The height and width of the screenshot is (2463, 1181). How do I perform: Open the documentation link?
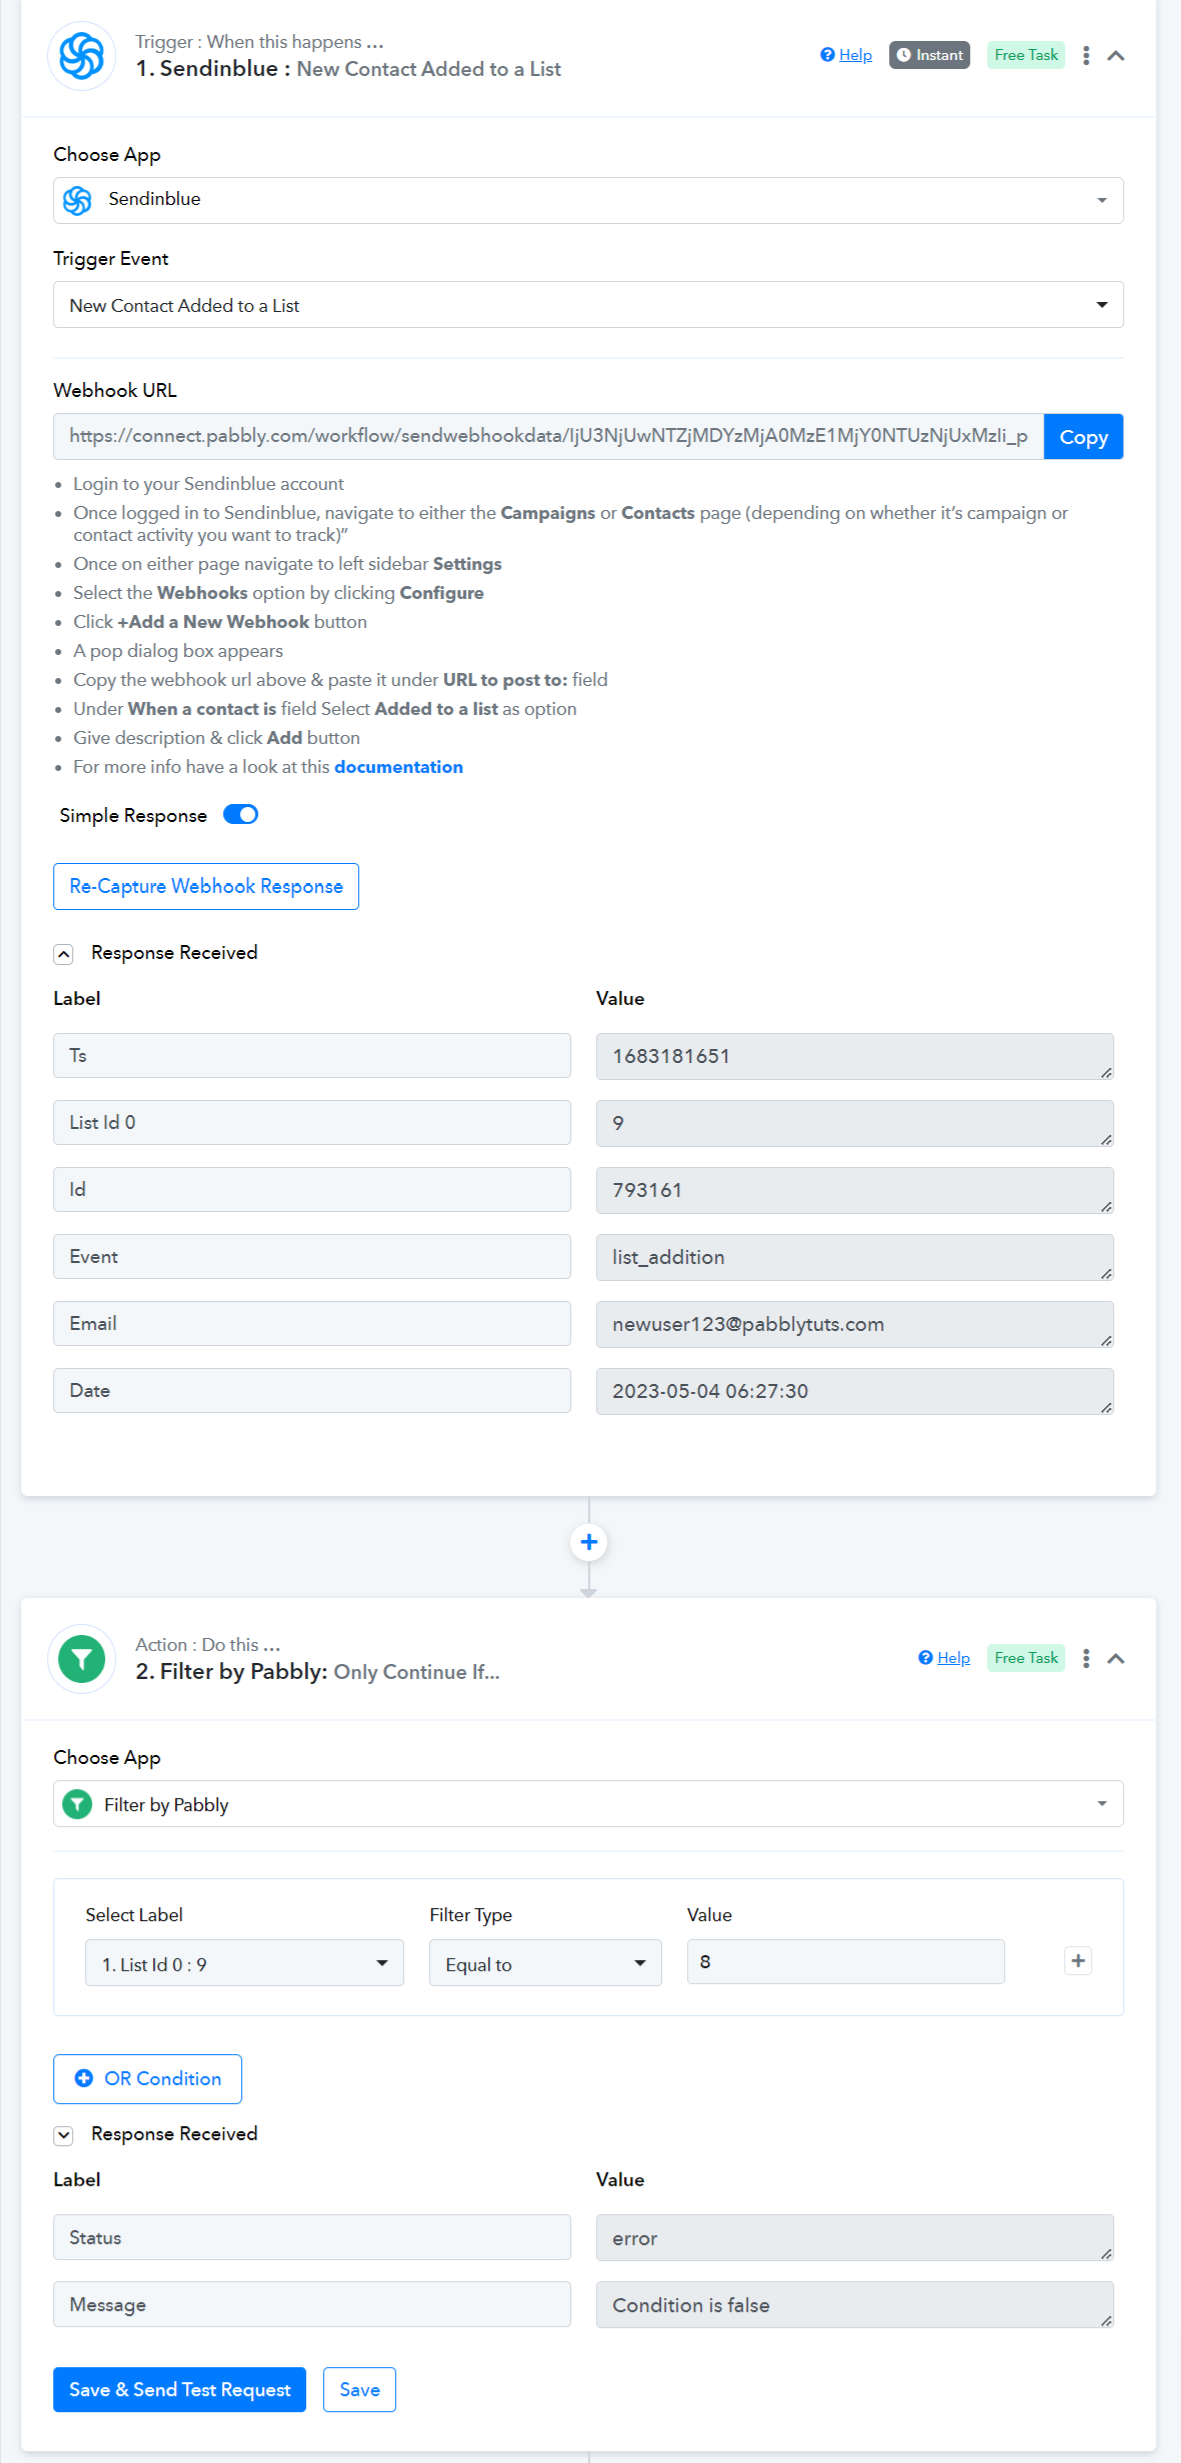(398, 767)
